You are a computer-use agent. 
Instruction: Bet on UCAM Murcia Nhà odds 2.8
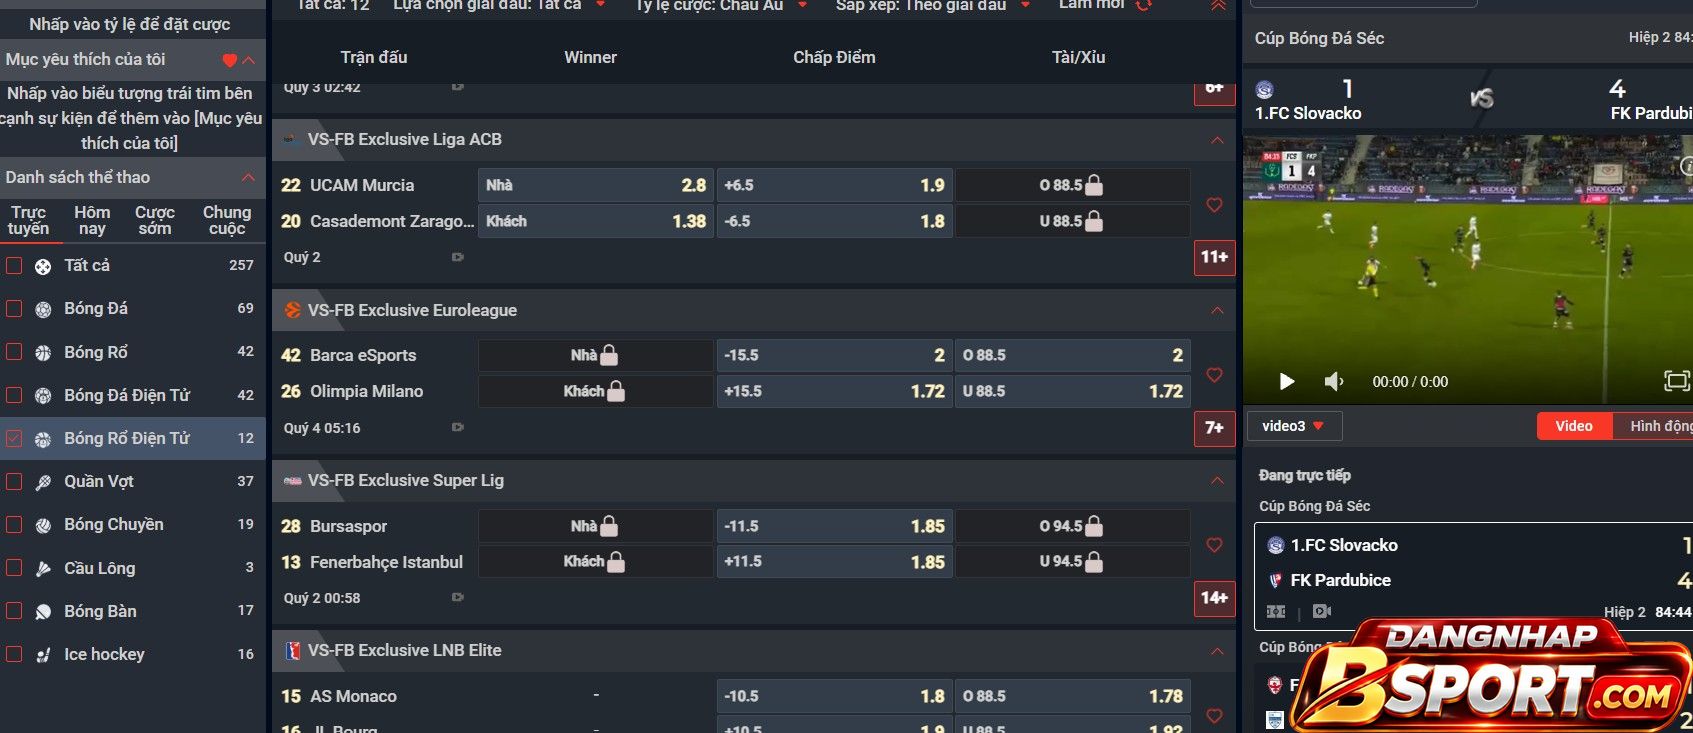click(x=595, y=185)
